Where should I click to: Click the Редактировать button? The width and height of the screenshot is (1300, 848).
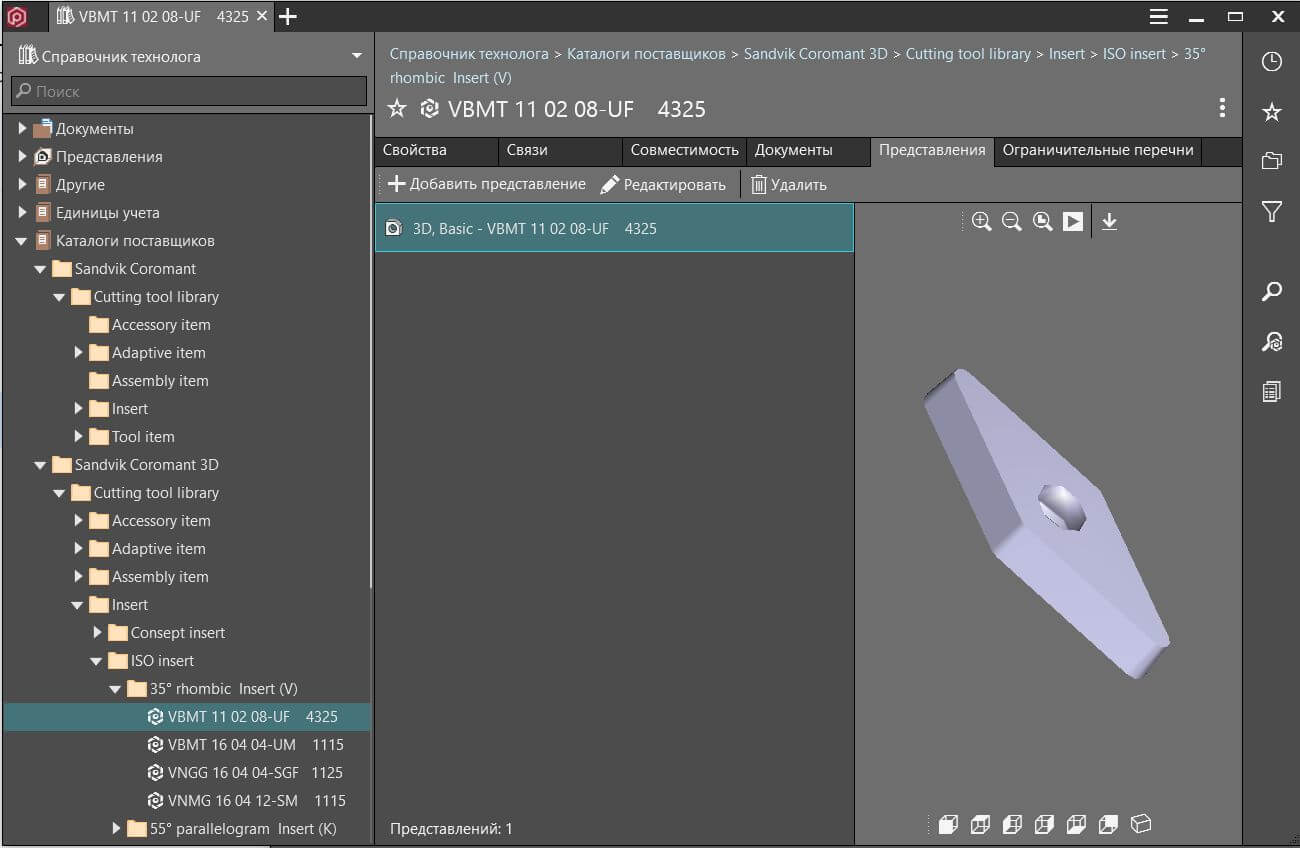663,184
